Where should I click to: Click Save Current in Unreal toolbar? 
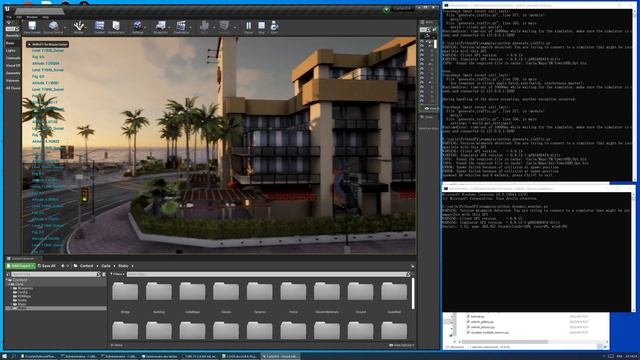pos(31,27)
